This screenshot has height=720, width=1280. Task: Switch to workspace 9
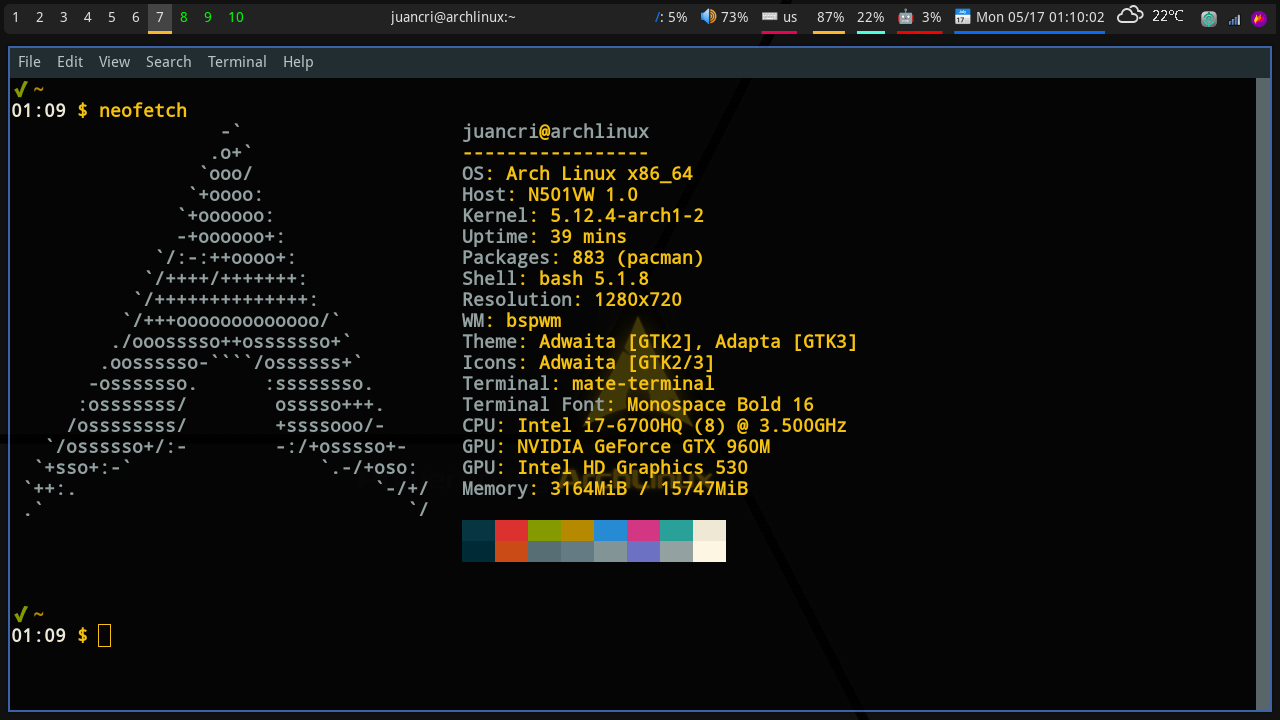click(208, 17)
